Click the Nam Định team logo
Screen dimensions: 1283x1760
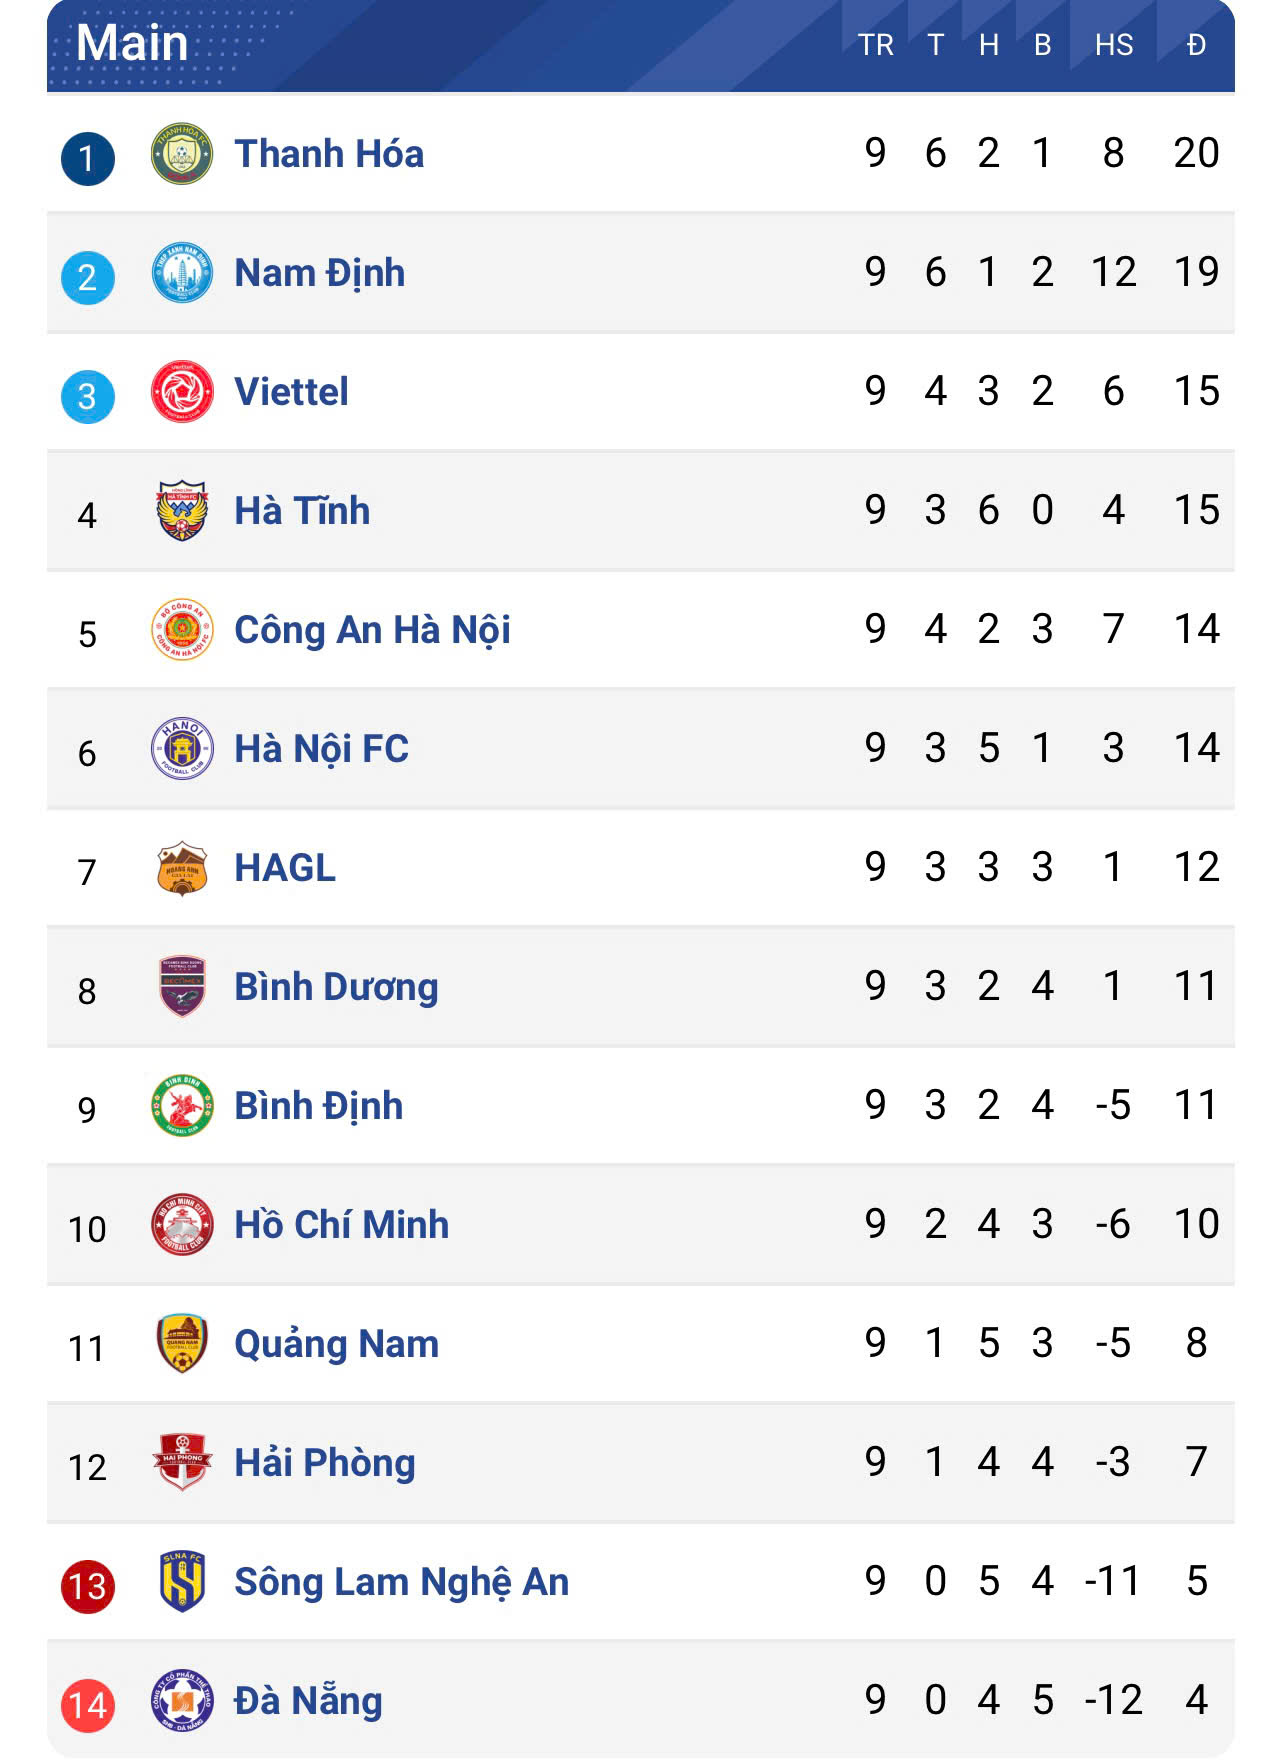point(181,273)
